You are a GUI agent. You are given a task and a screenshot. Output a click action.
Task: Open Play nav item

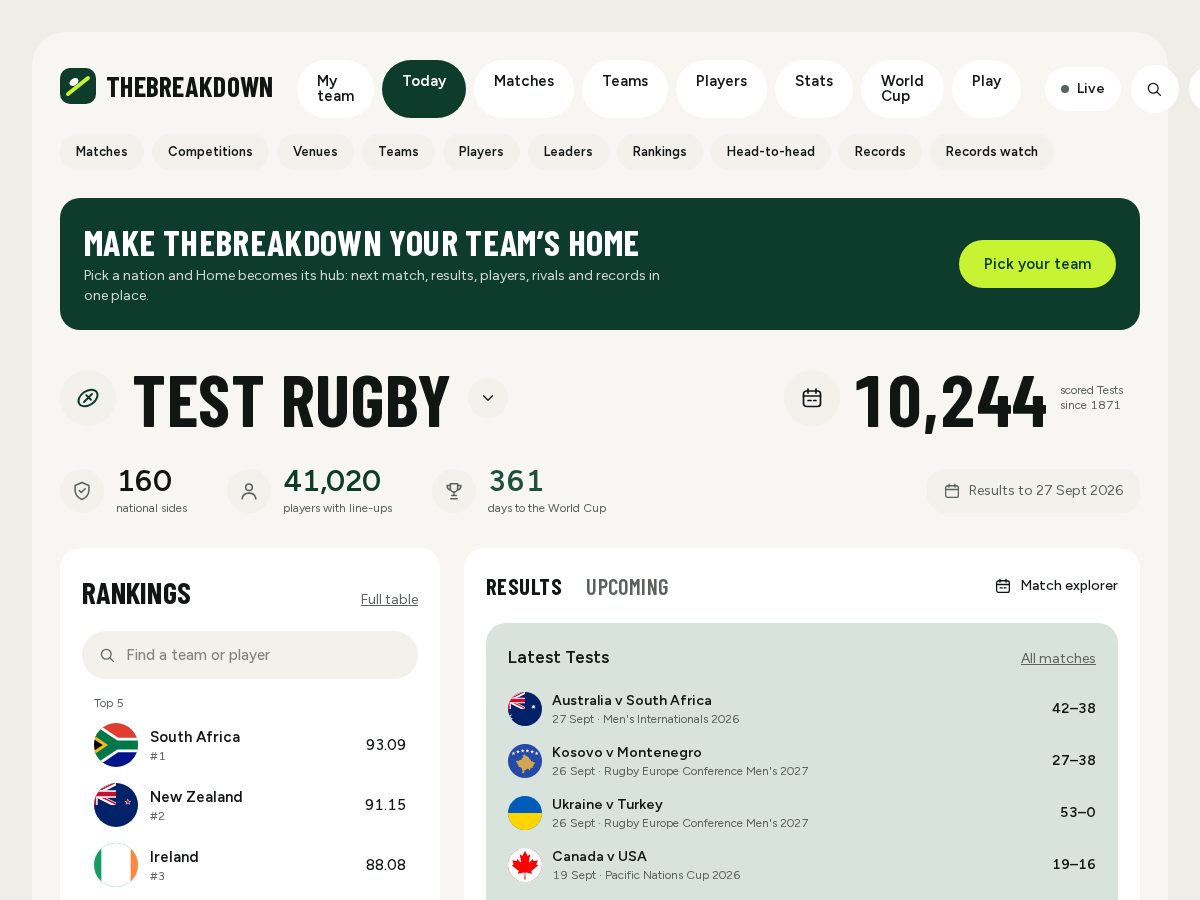[x=986, y=89]
